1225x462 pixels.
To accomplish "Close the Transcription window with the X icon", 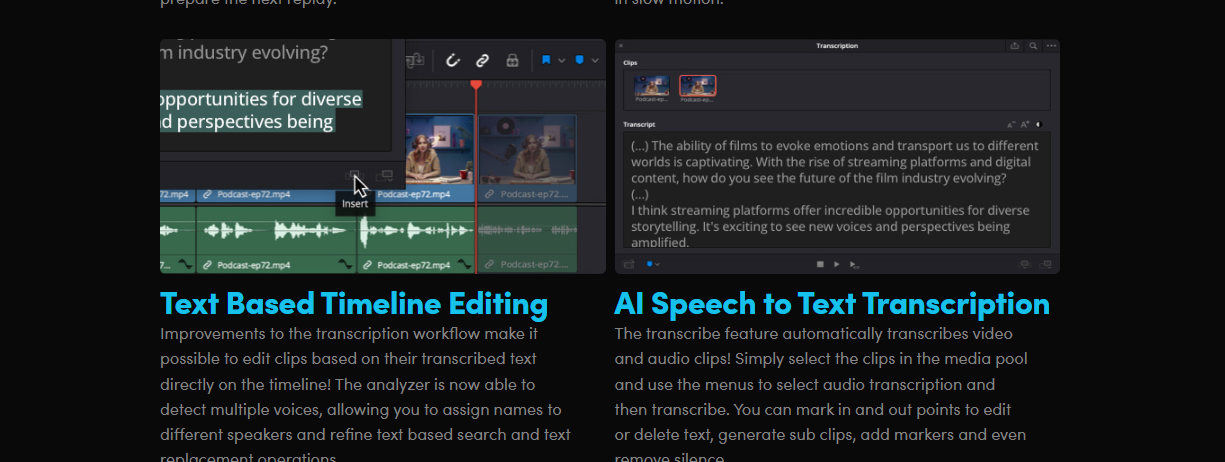I will tap(620, 46).
